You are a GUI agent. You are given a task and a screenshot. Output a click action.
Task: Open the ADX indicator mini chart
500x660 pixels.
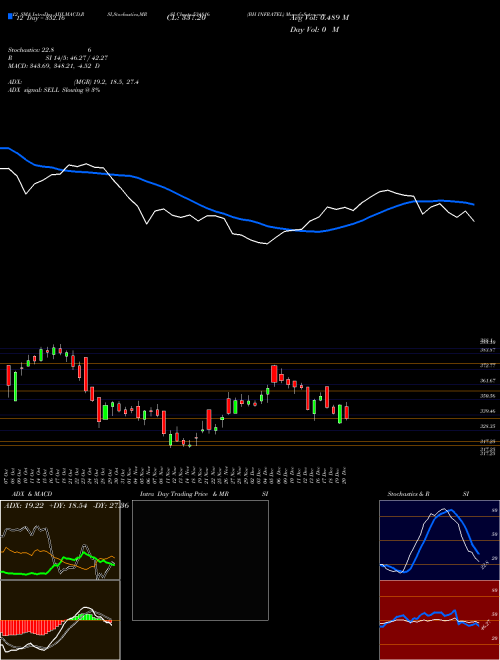click(60, 540)
